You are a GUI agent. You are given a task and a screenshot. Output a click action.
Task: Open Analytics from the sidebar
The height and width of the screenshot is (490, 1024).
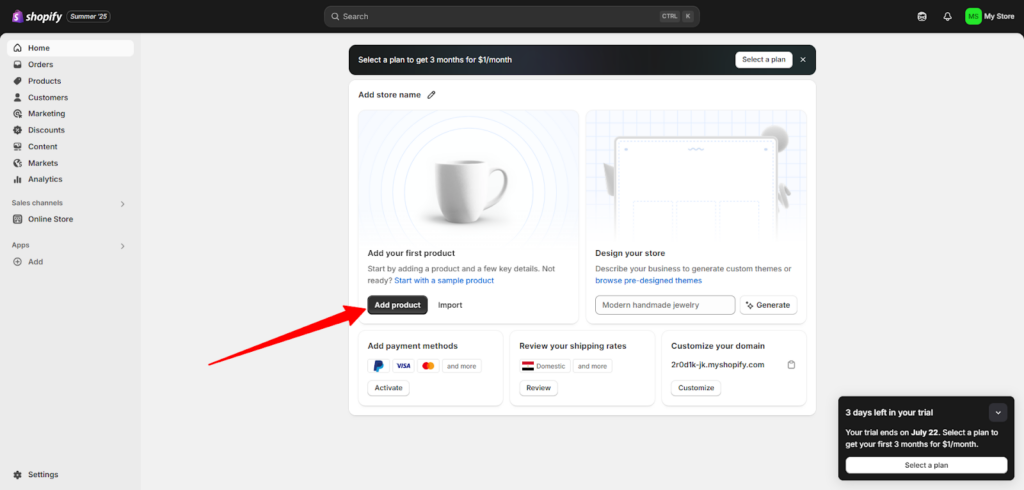click(x=45, y=180)
